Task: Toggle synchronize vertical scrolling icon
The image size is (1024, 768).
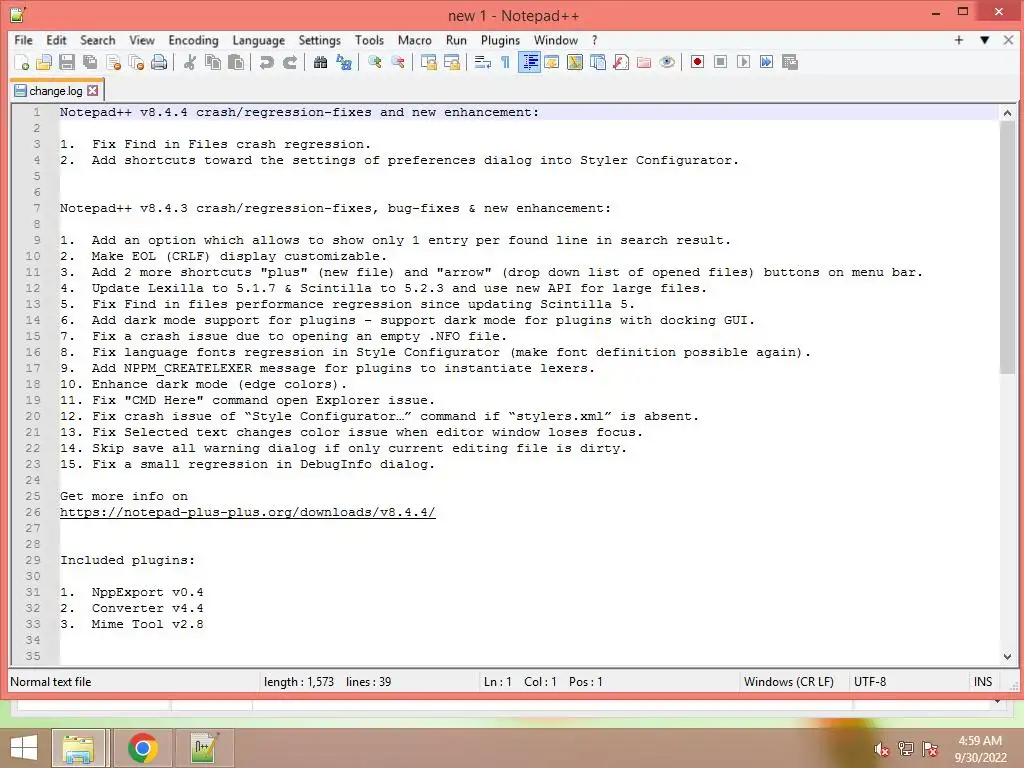Action: pyautogui.click(x=428, y=62)
